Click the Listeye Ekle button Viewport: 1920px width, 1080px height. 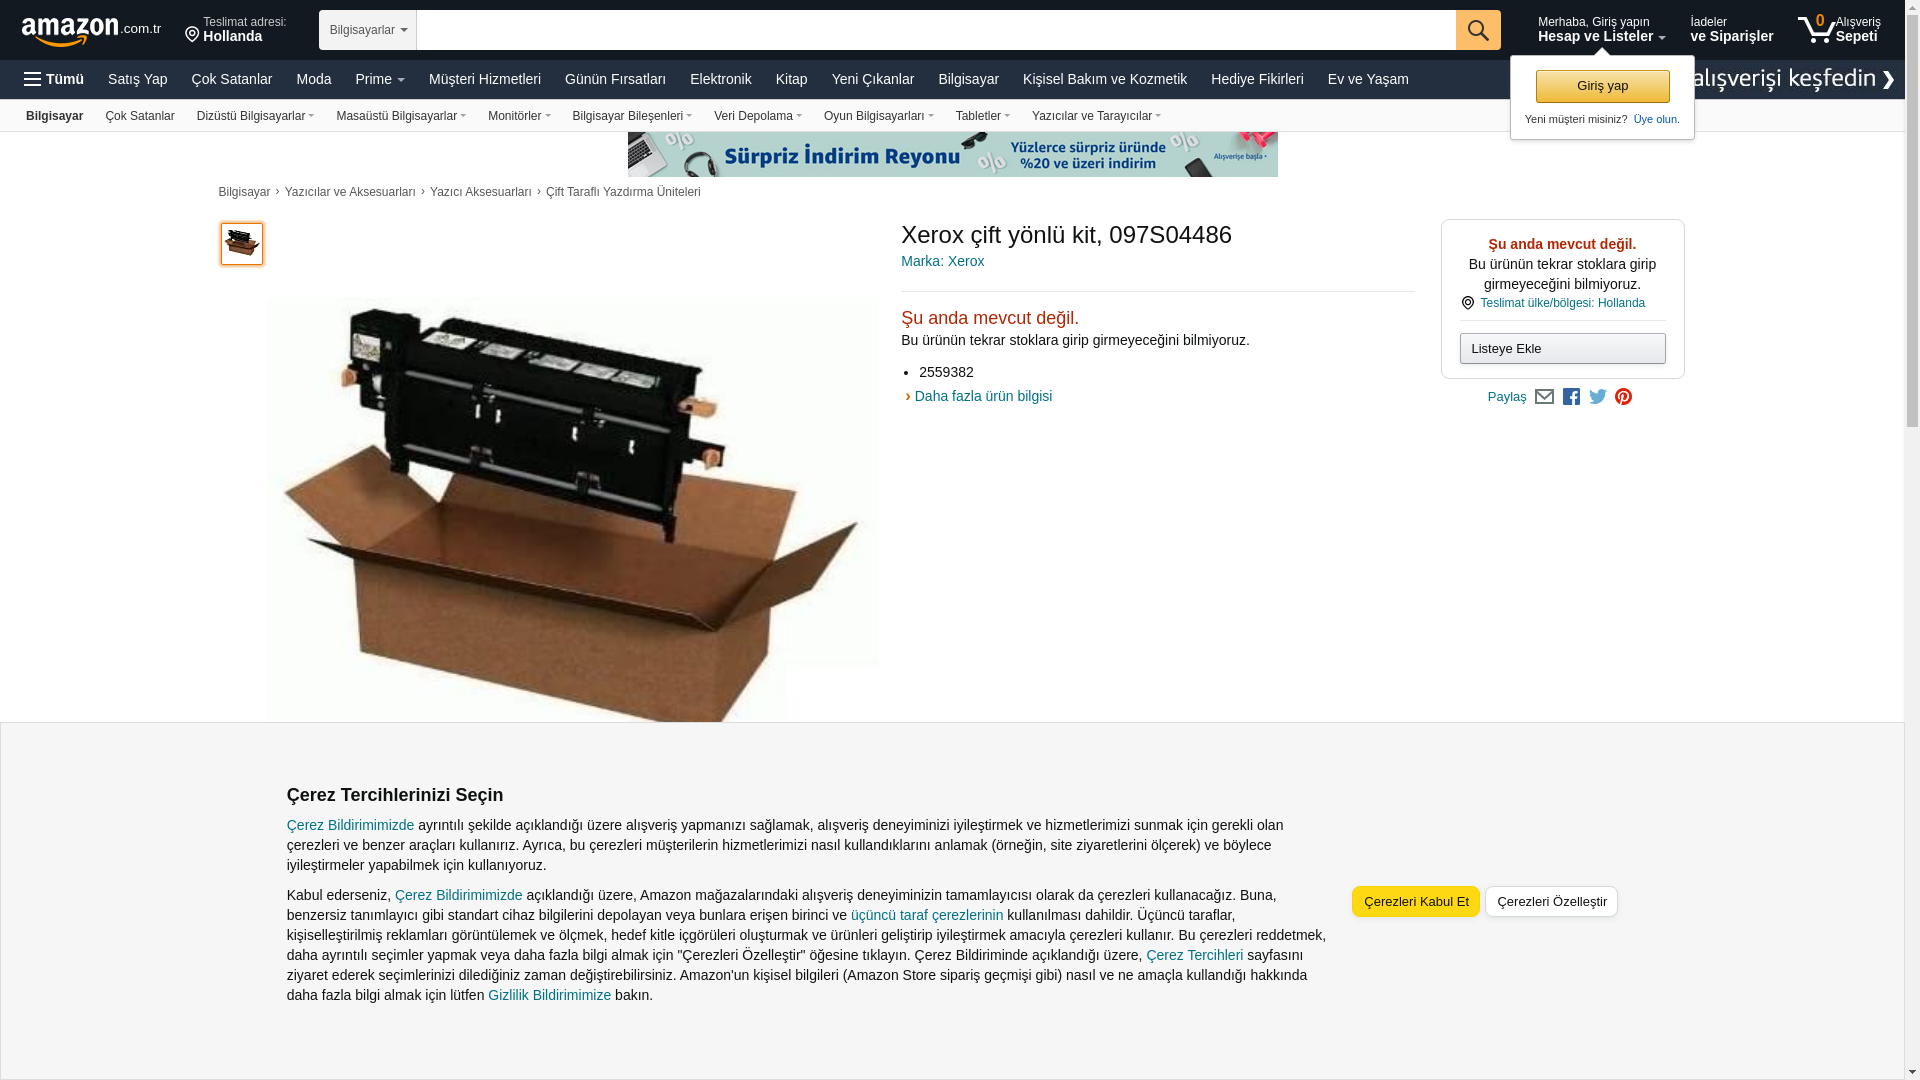click(1563, 349)
